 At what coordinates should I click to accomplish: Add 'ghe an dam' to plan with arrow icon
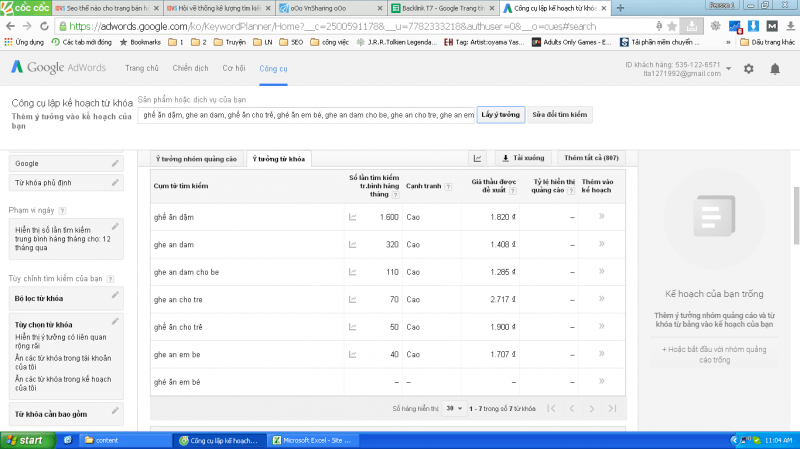click(x=601, y=243)
